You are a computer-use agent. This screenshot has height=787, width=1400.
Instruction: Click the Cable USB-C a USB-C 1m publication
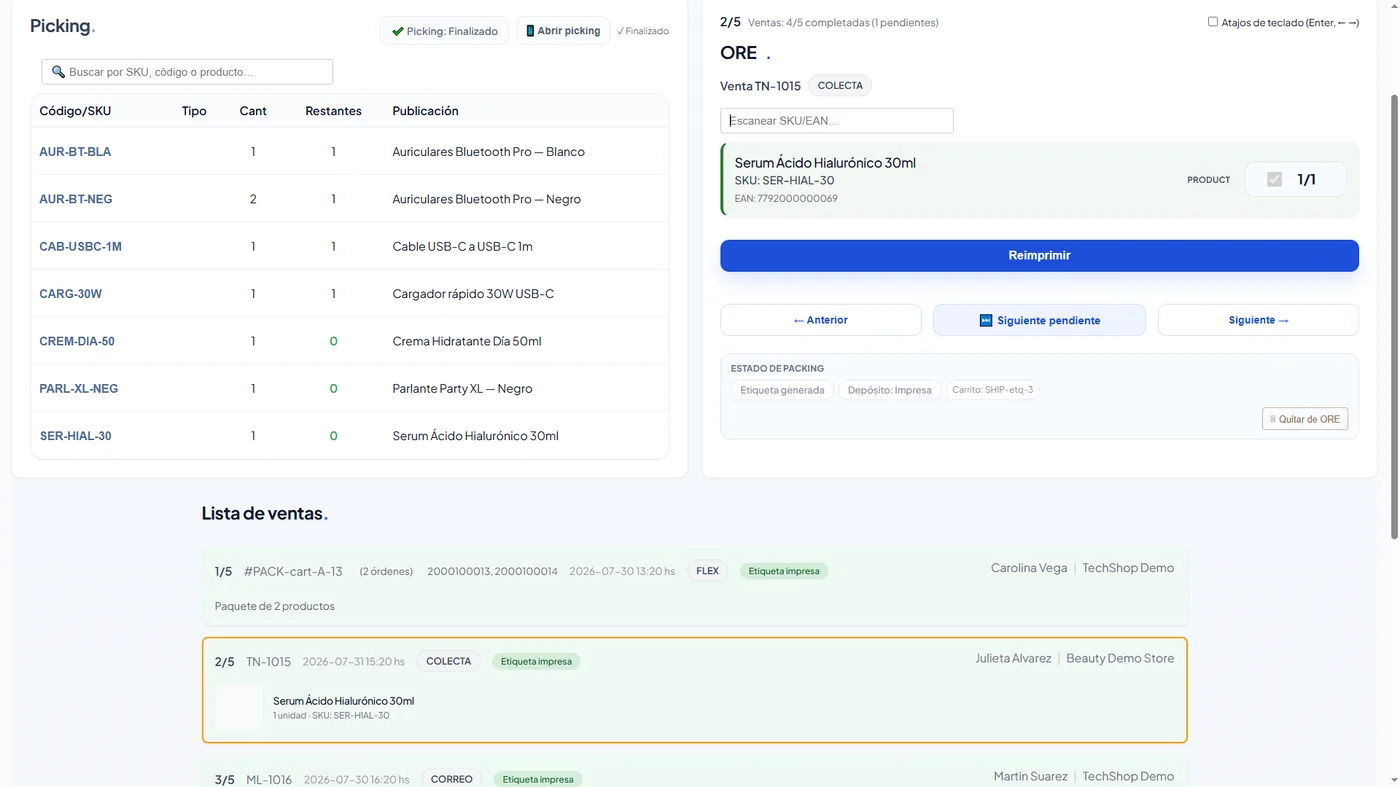tap(462, 246)
